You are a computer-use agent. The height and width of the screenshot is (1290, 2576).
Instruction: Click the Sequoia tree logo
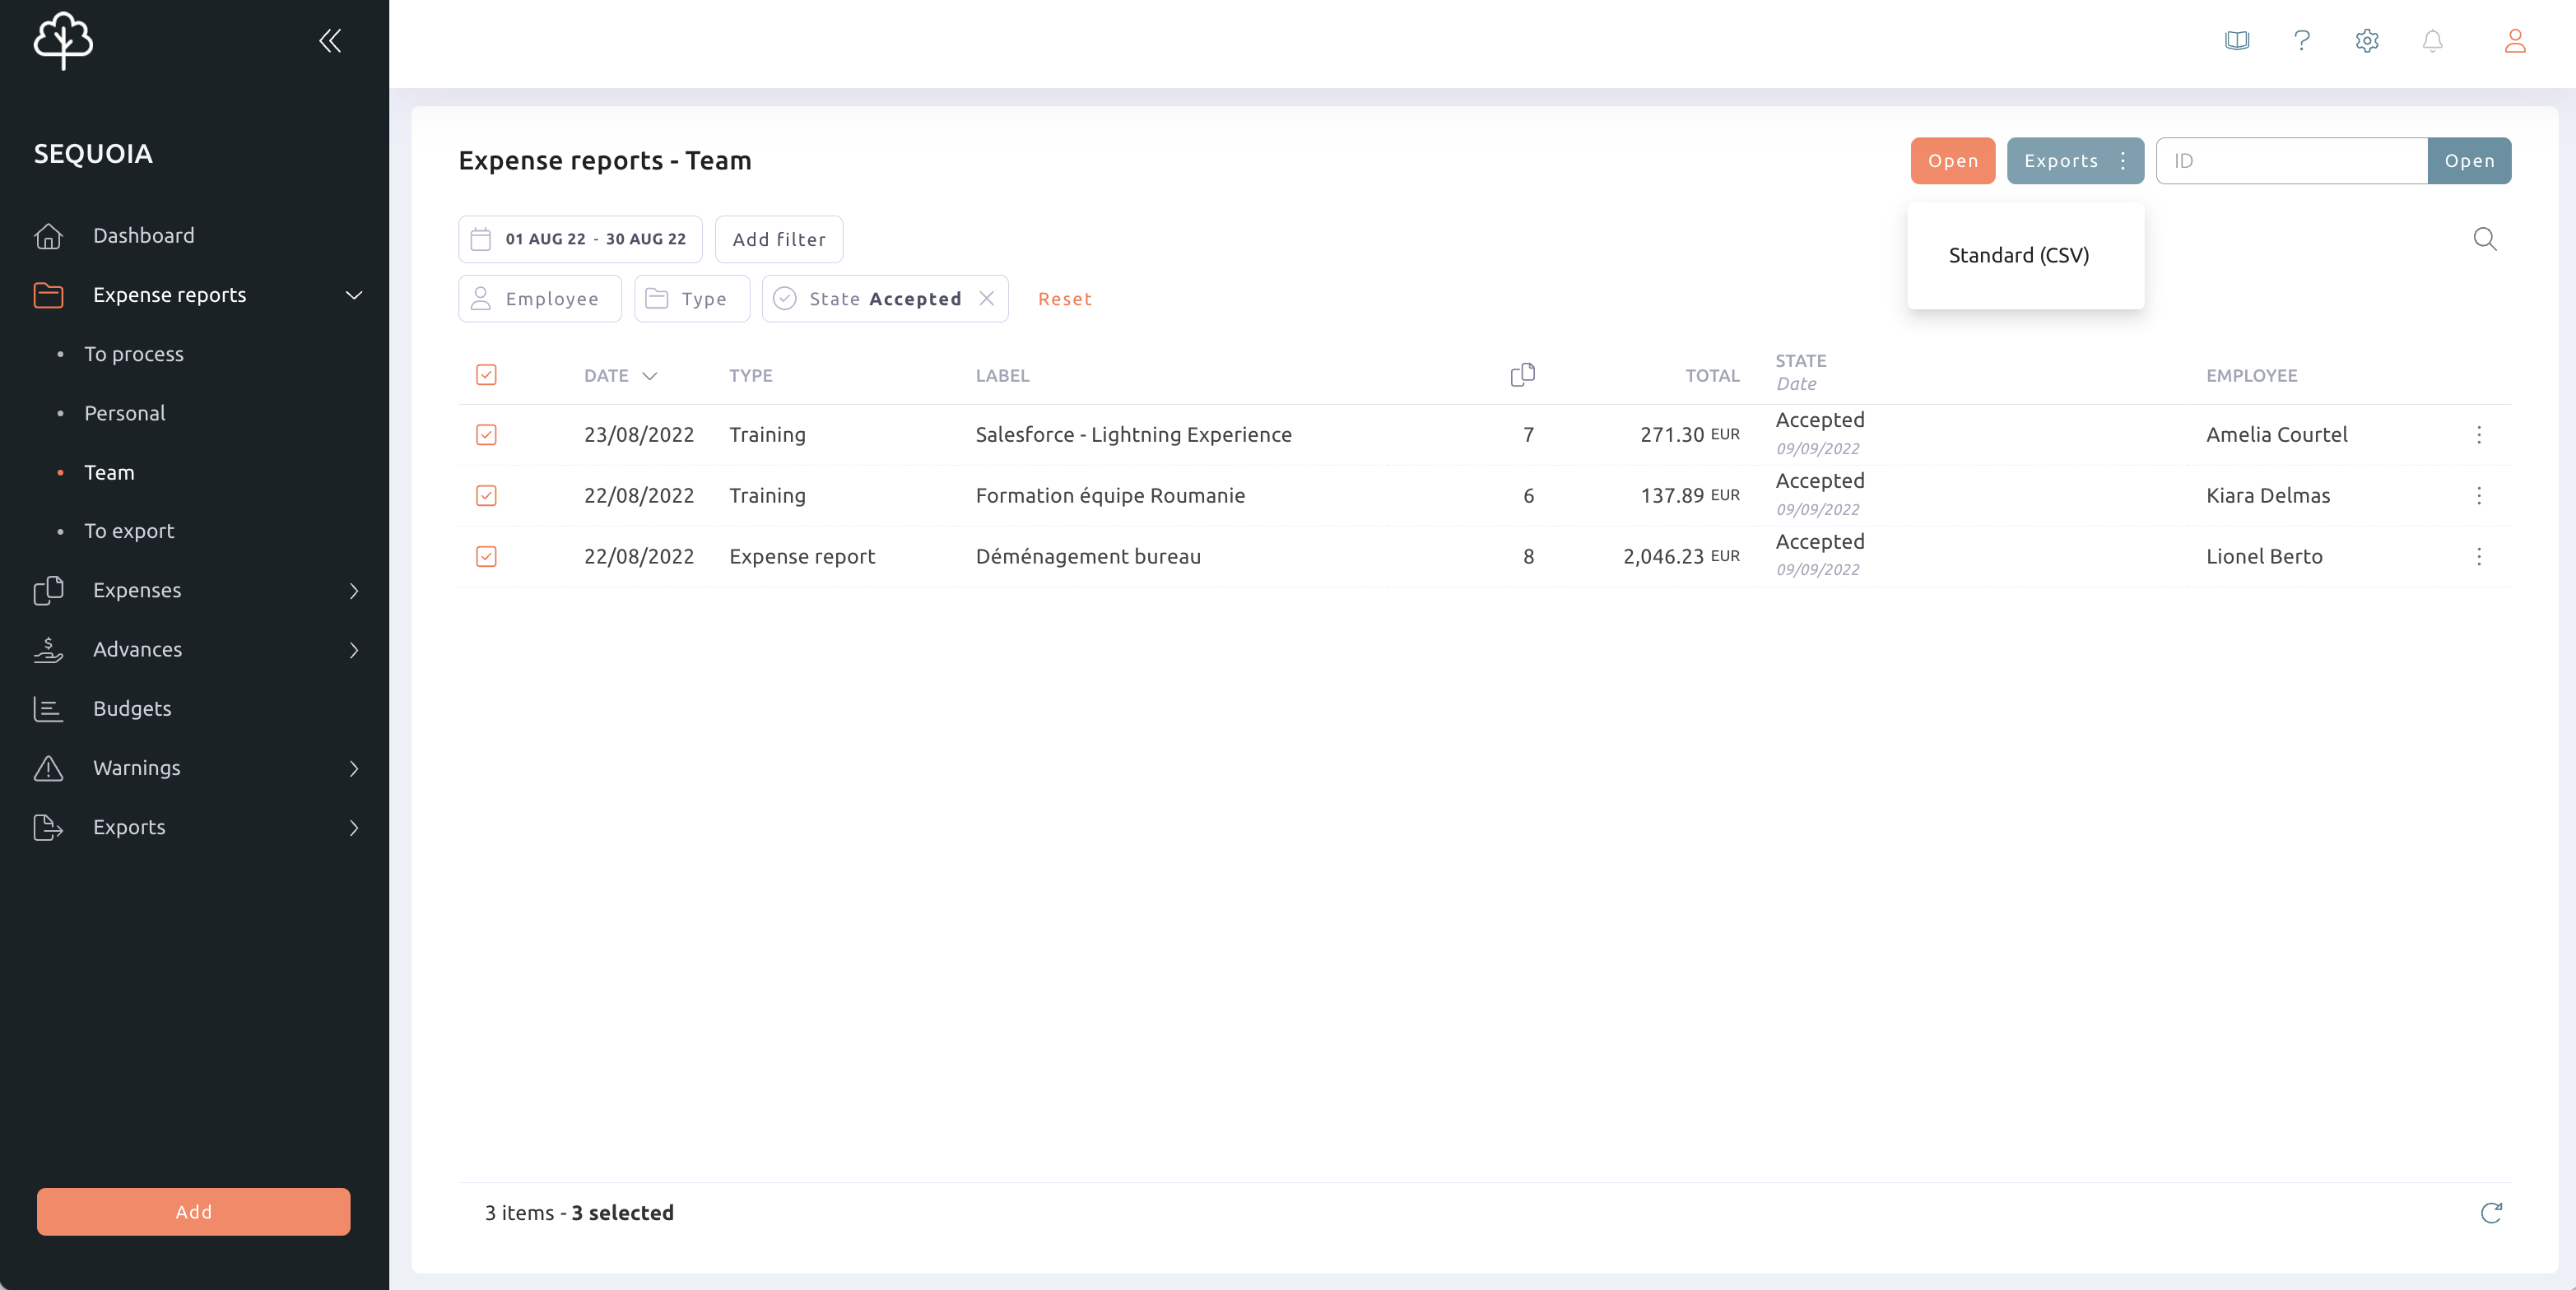pyautogui.click(x=63, y=41)
